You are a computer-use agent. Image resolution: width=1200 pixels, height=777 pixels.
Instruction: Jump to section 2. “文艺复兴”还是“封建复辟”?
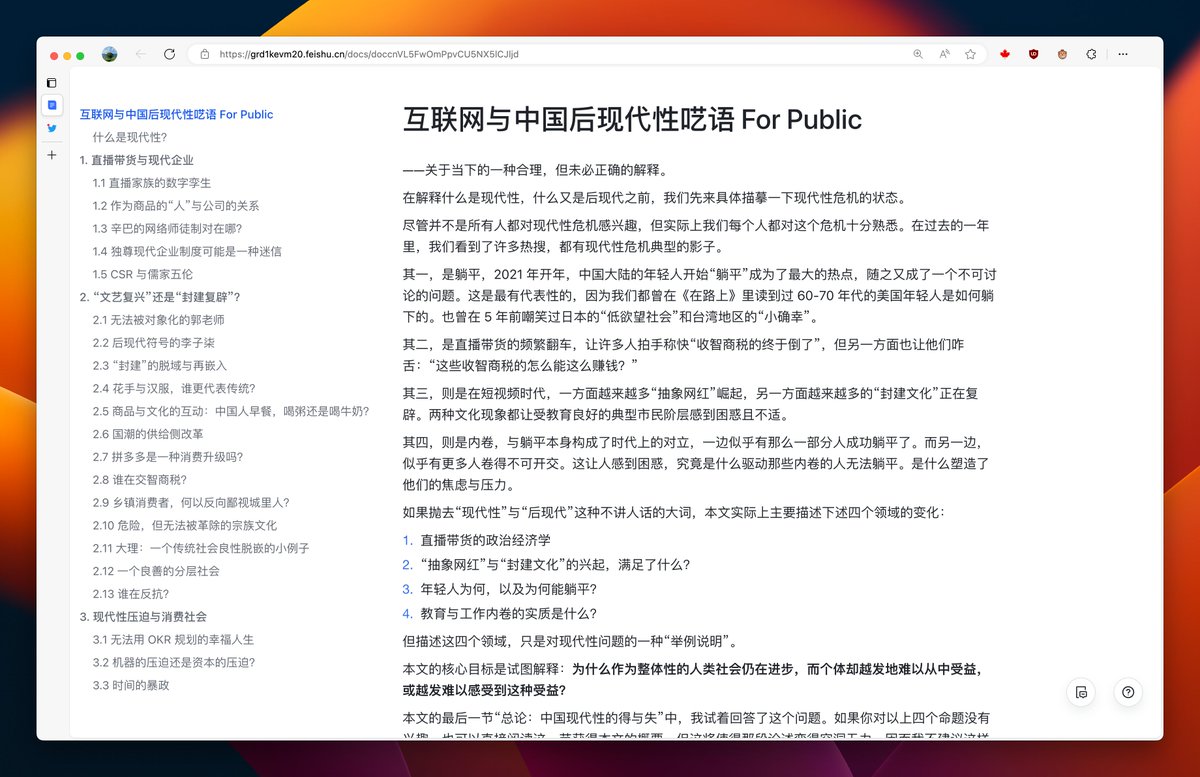tap(160, 297)
